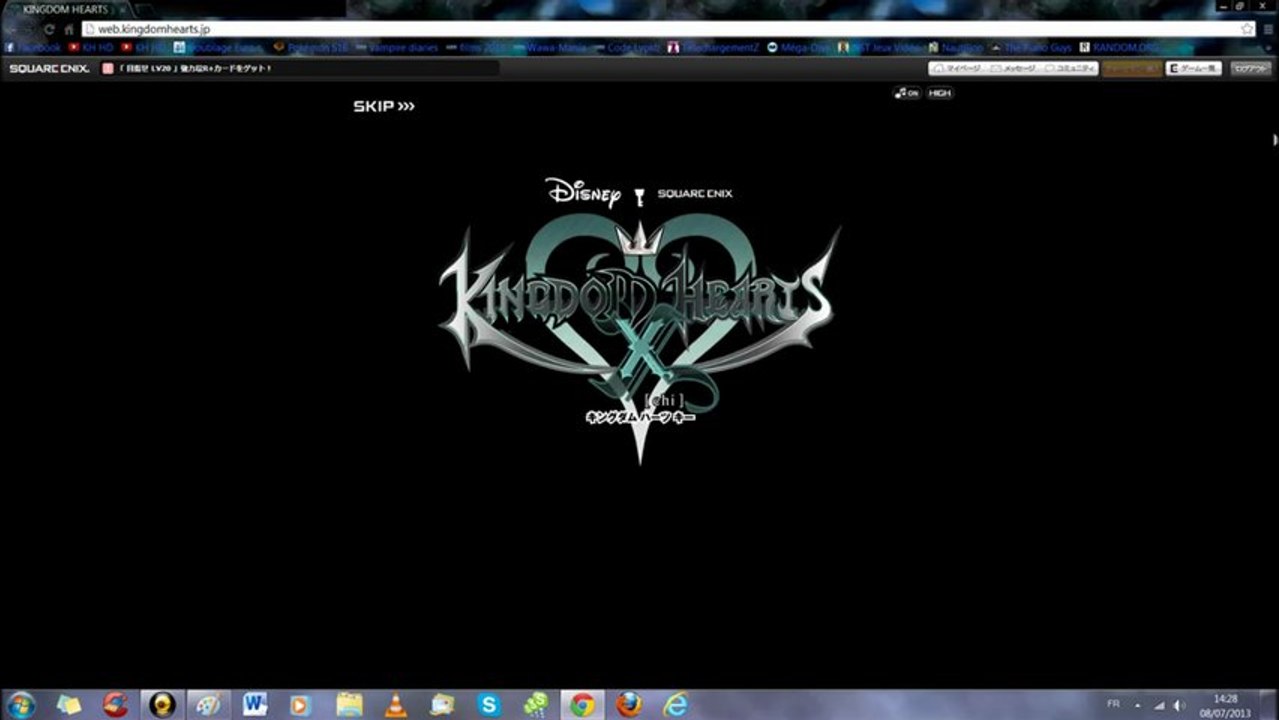Open the TéléchargementZ bookmark

713,47
